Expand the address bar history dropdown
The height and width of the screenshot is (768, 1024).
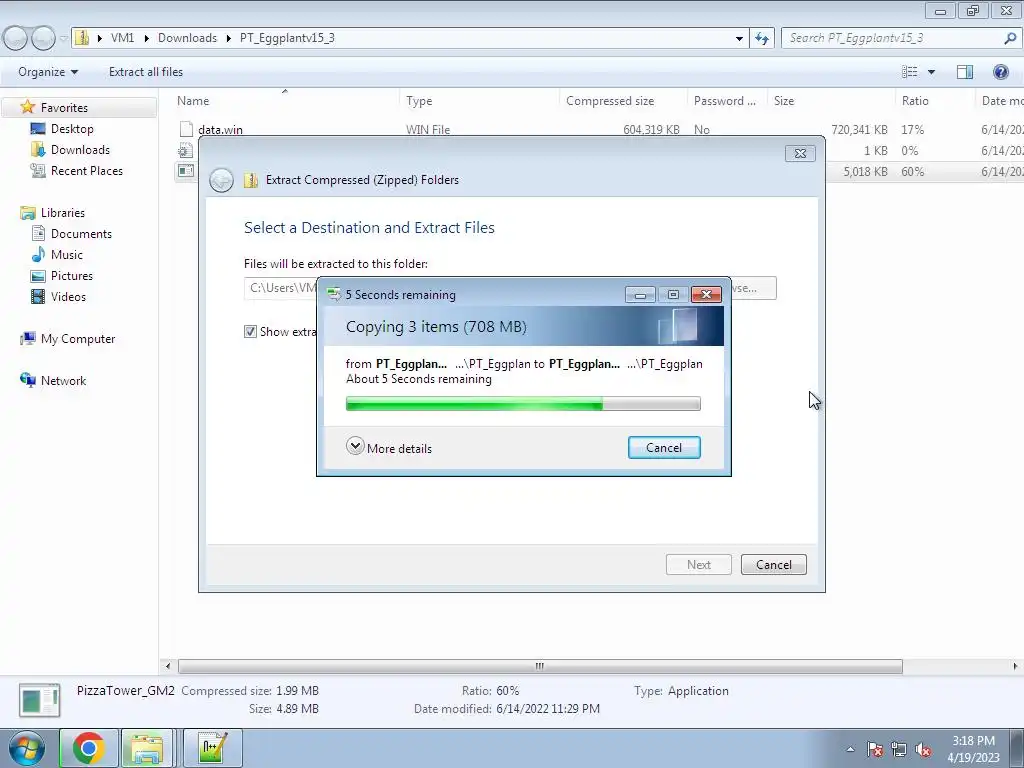click(x=739, y=39)
